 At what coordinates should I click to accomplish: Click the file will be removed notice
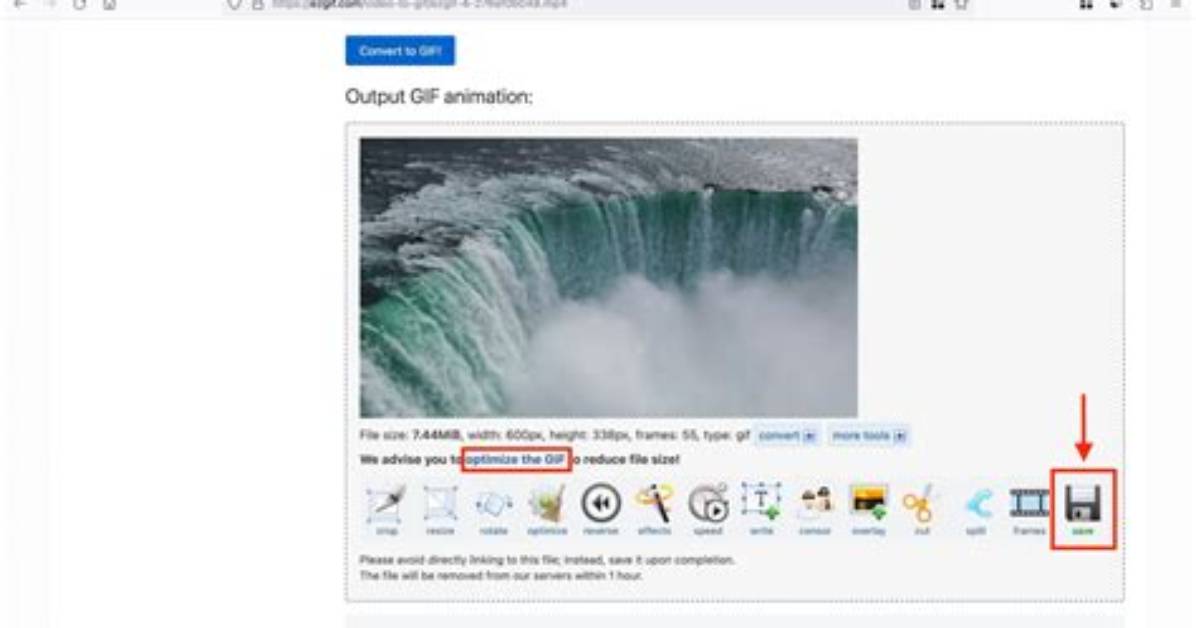pos(500,575)
